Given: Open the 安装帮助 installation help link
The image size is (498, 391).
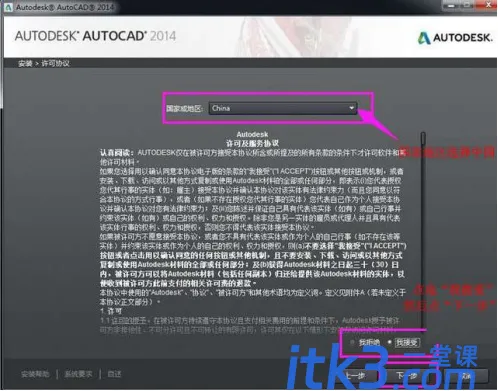Looking at the screenshot, I should (35, 374).
